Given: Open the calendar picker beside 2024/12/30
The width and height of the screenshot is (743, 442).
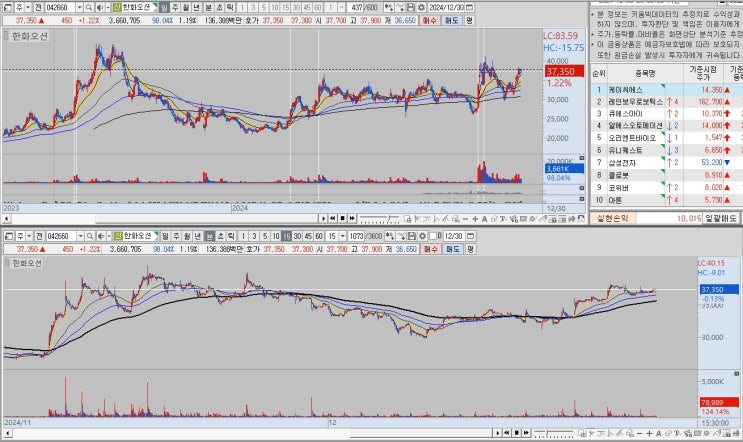Looking at the screenshot, I should click(x=469, y=7).
